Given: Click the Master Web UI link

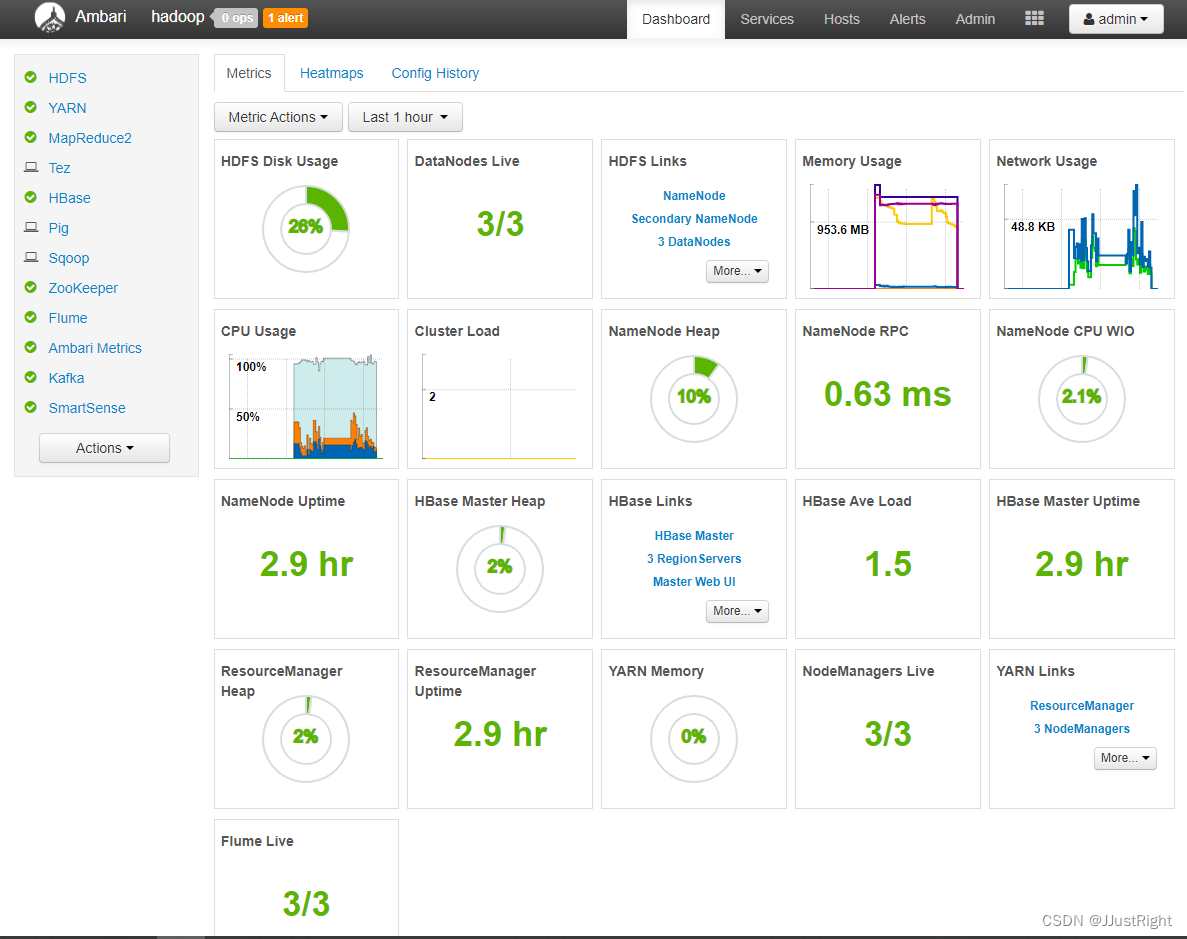Looking at the screenshot, I should tap(694, 582).
